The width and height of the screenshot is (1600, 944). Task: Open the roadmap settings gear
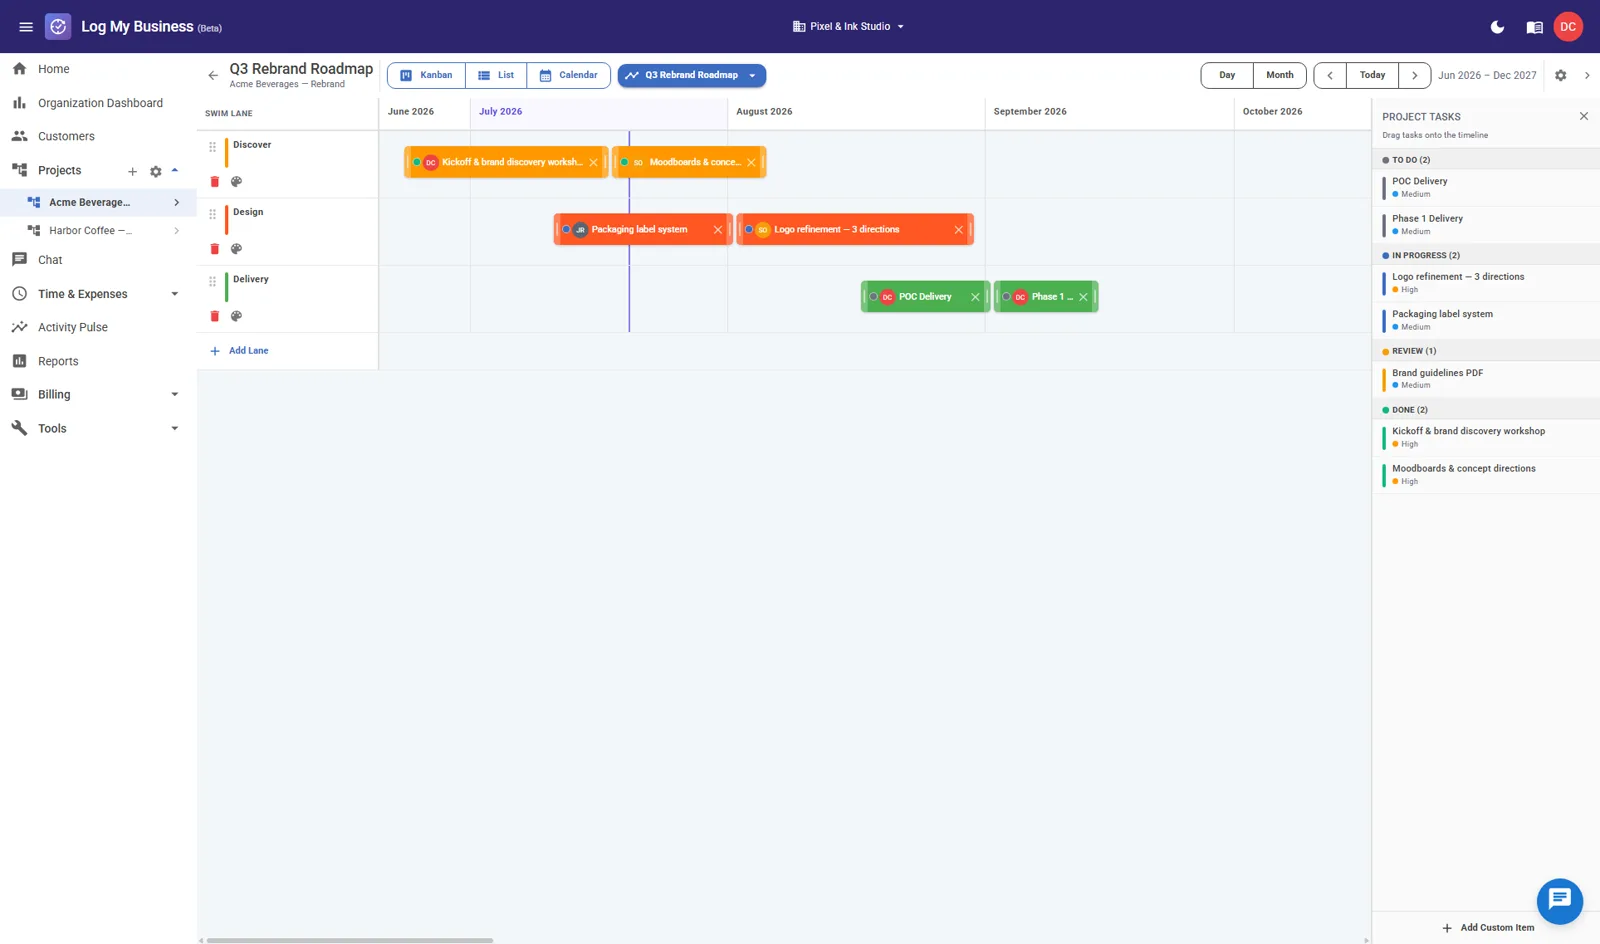1560,75
